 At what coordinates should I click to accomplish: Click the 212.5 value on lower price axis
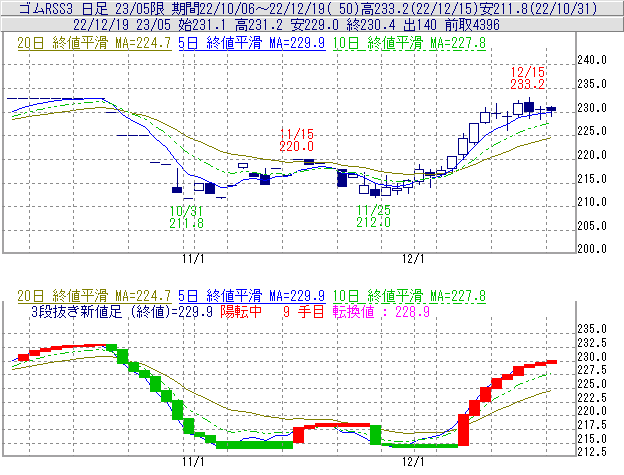click(x=592, y=452)
